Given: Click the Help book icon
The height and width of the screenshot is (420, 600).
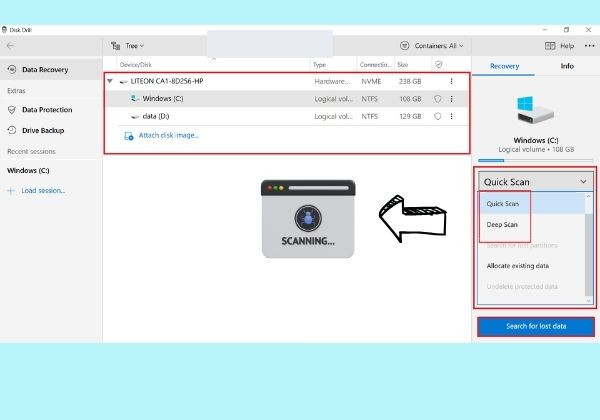Looking at the screenshot, I should click(x=550, y=46).
